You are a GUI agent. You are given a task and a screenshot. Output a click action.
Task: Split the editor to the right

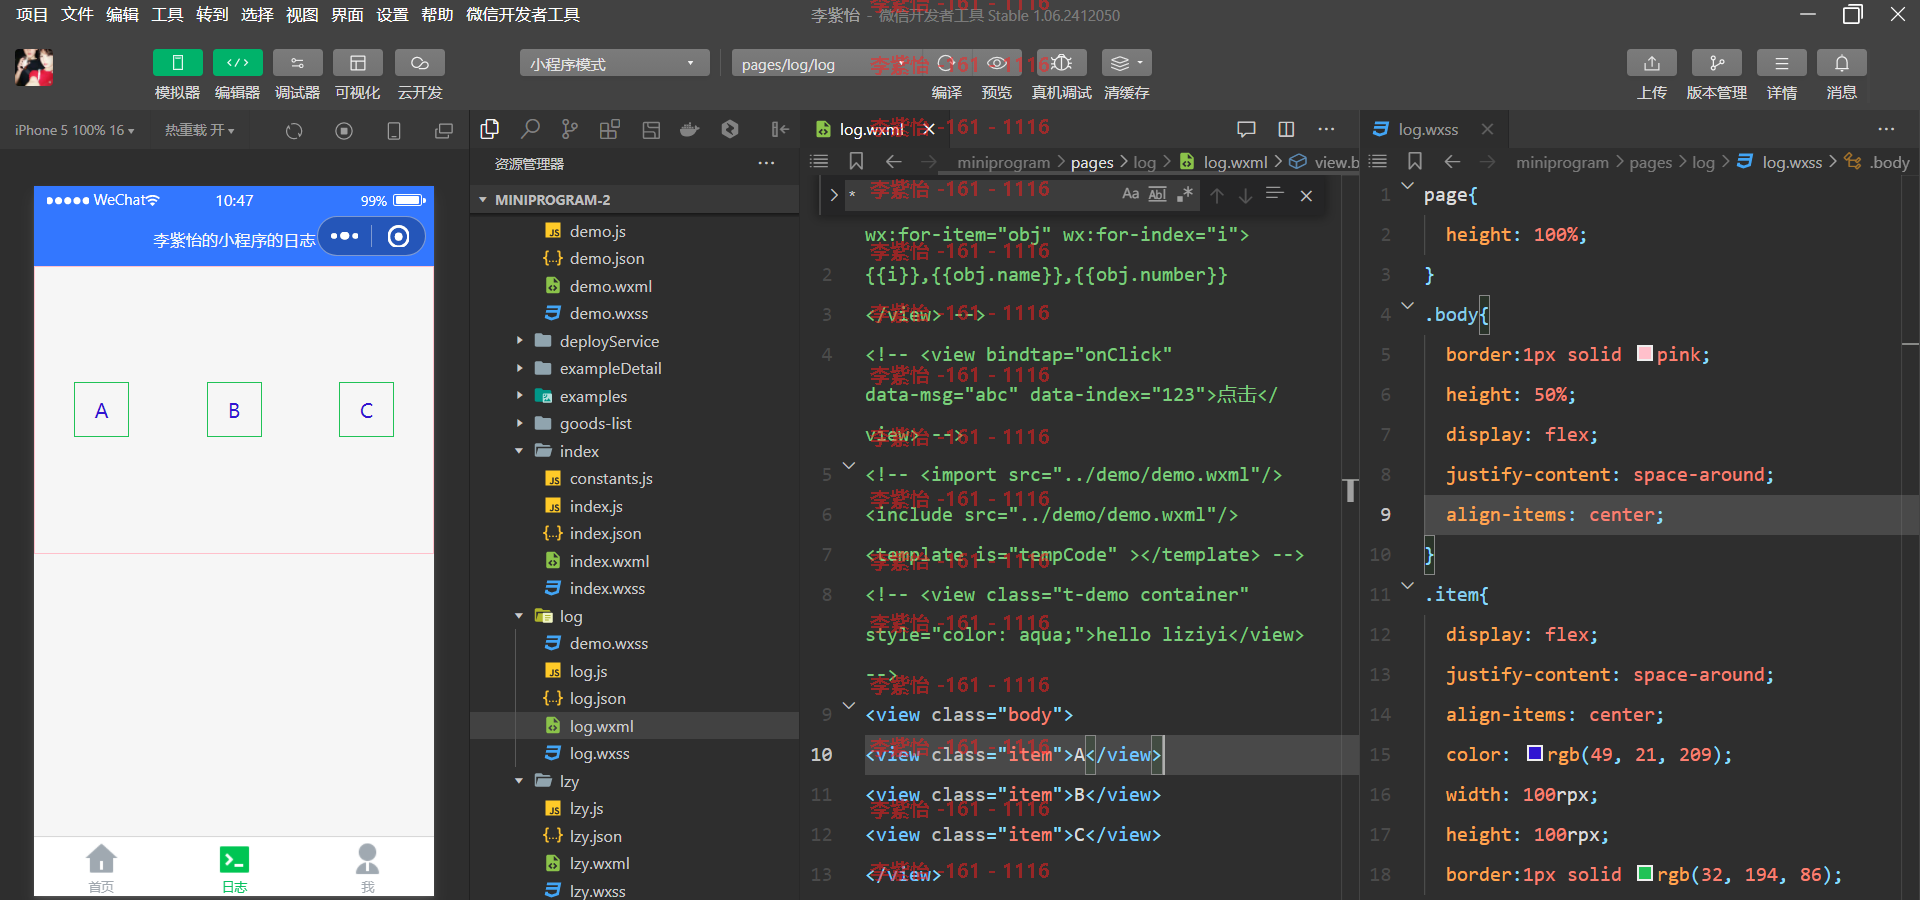pyautogui.click(x=1286, y=129)
